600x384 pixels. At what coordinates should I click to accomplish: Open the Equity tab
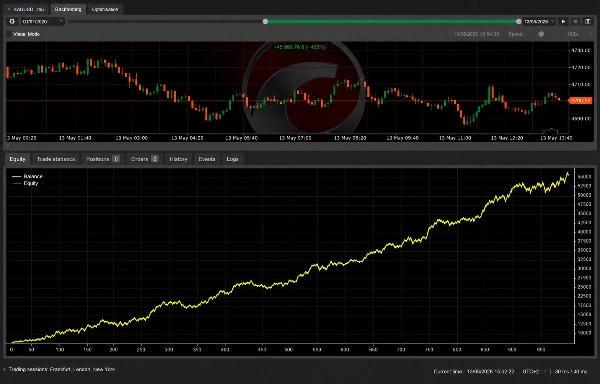(x=17, y=159)
